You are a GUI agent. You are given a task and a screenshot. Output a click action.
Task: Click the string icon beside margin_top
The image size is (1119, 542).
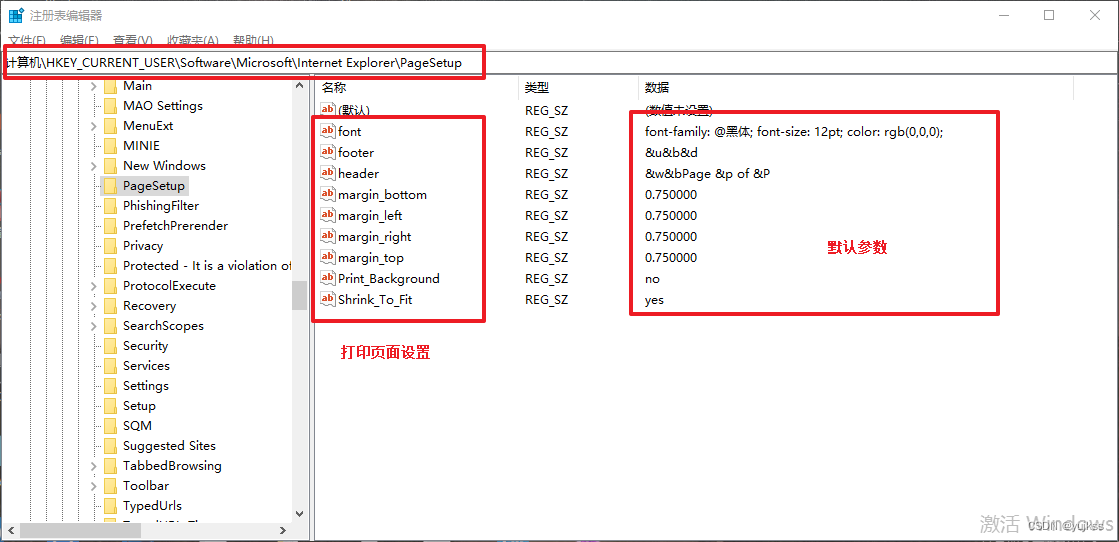[328, 257]
